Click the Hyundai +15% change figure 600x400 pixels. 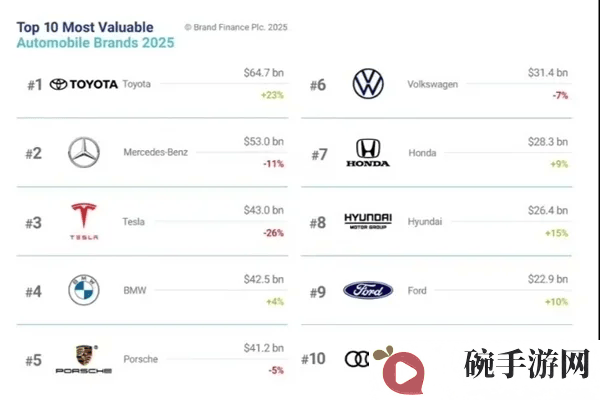pyautogui.click(x=556, y=233)
